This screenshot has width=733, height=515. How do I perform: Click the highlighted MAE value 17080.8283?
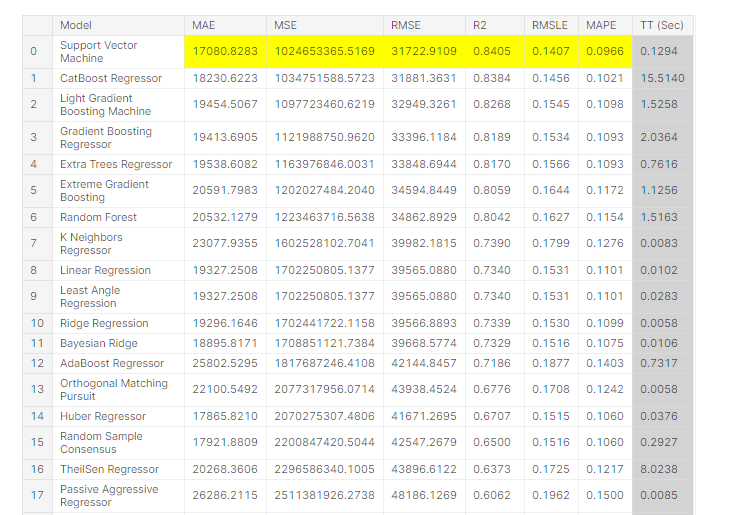point(224,52)
